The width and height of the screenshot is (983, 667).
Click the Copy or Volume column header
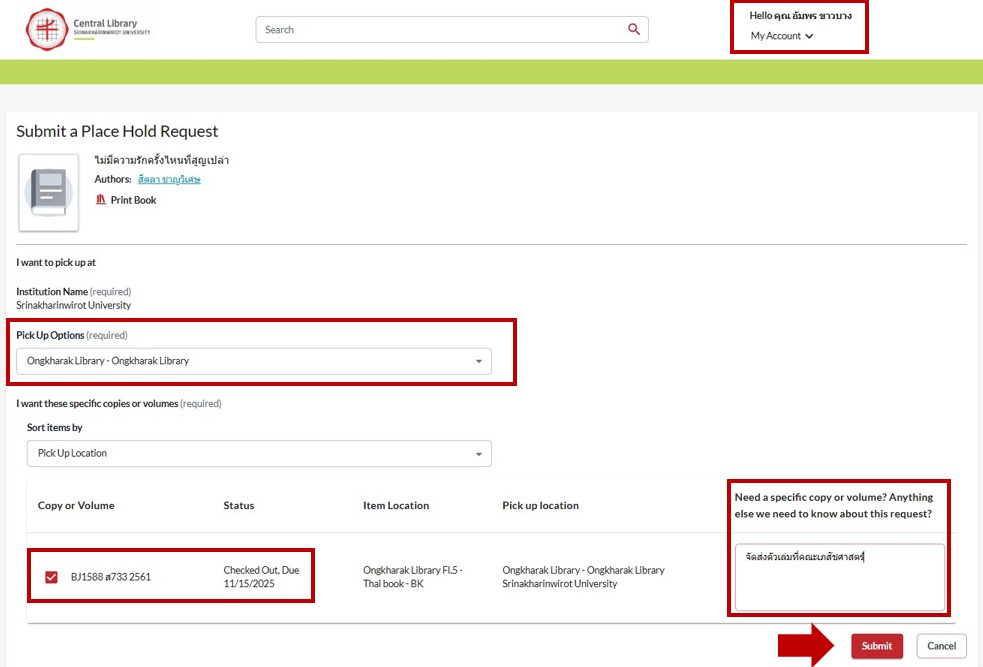click(x=76, y=506)
